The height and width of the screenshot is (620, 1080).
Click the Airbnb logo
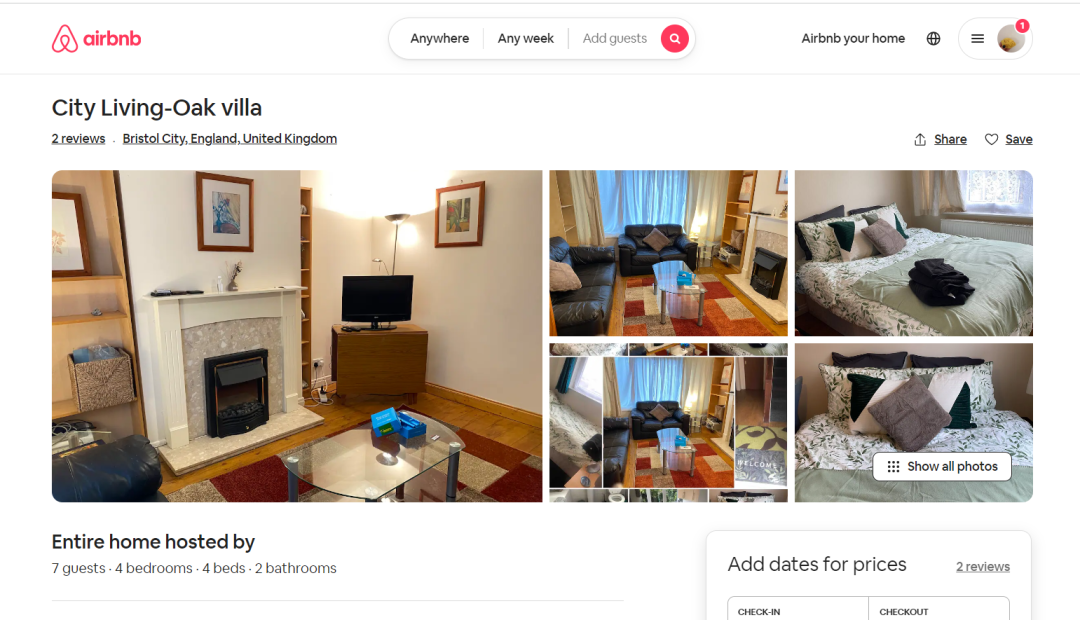point(96,39)
